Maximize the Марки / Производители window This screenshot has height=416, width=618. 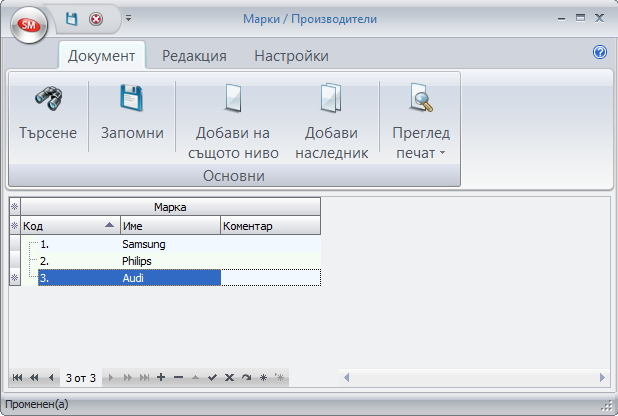coord(580,18)
